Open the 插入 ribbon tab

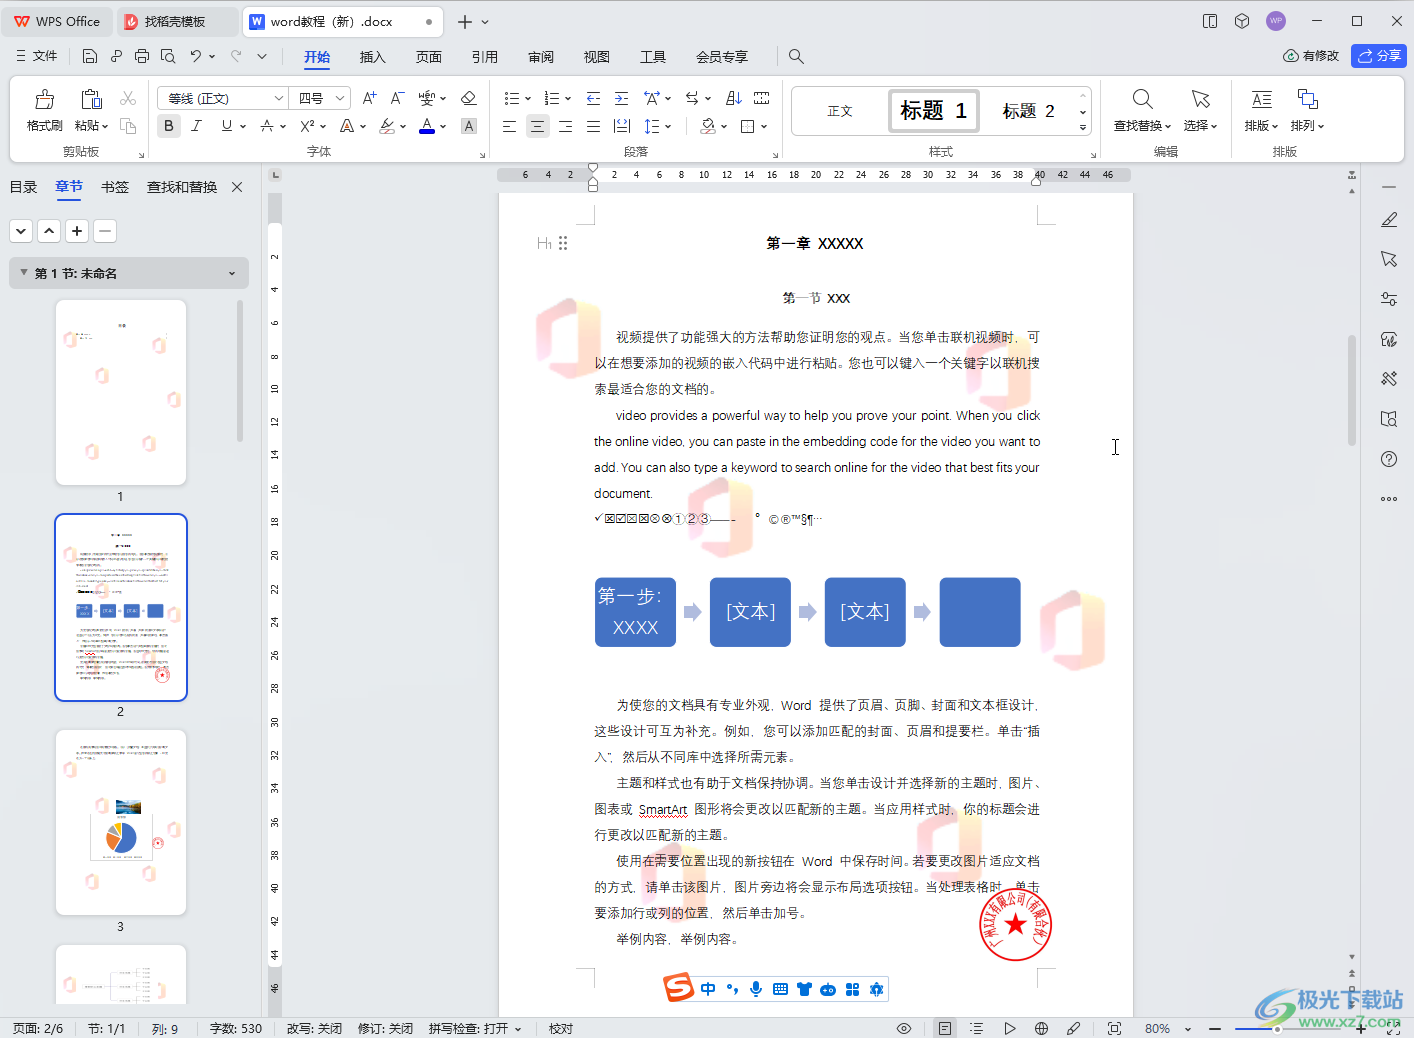(373, 57)
